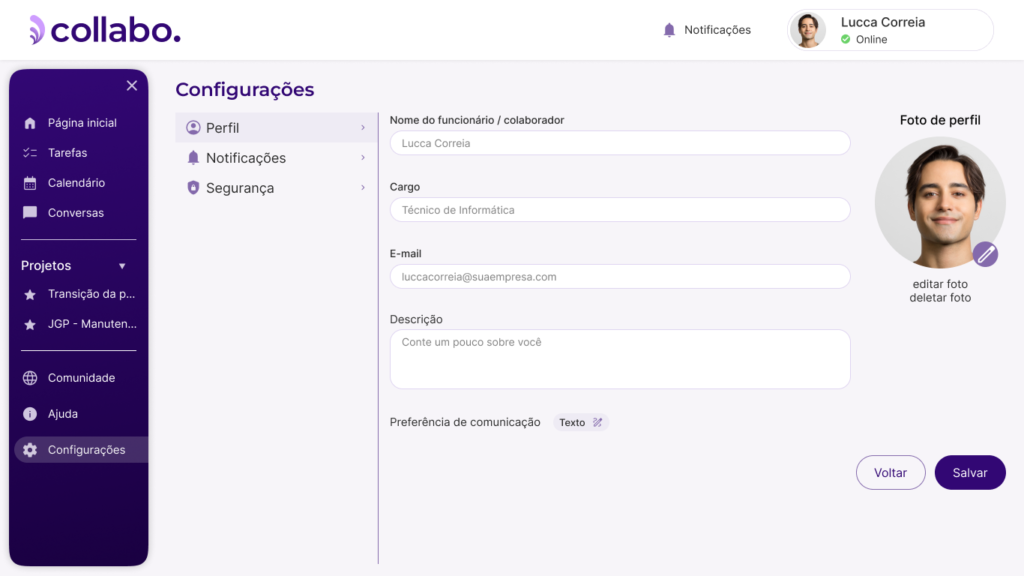Expand the Segurança settings chevron
The height and width of the screenshot is (576, 1024).
363,188
